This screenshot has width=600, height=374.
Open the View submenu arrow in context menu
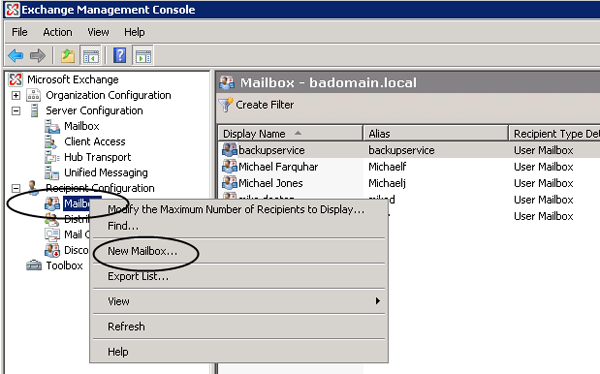tap(378, 301)
